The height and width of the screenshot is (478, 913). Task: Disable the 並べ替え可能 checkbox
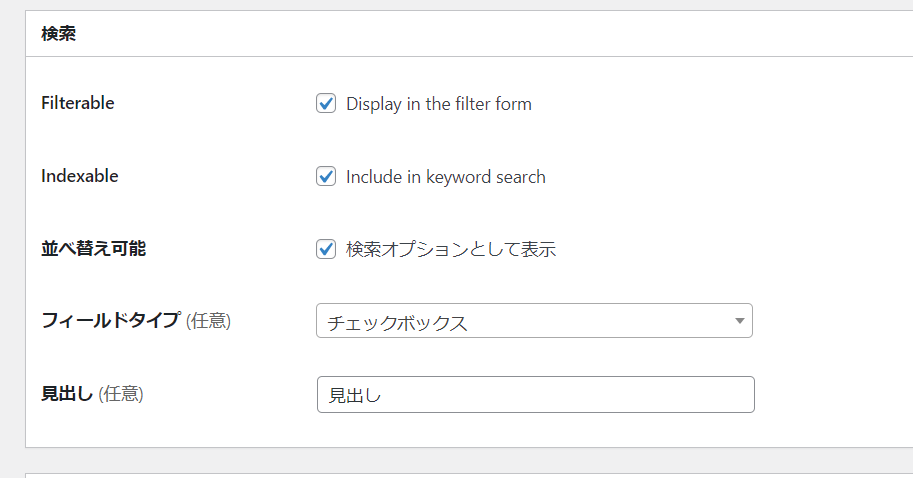[x=326, y=249]
